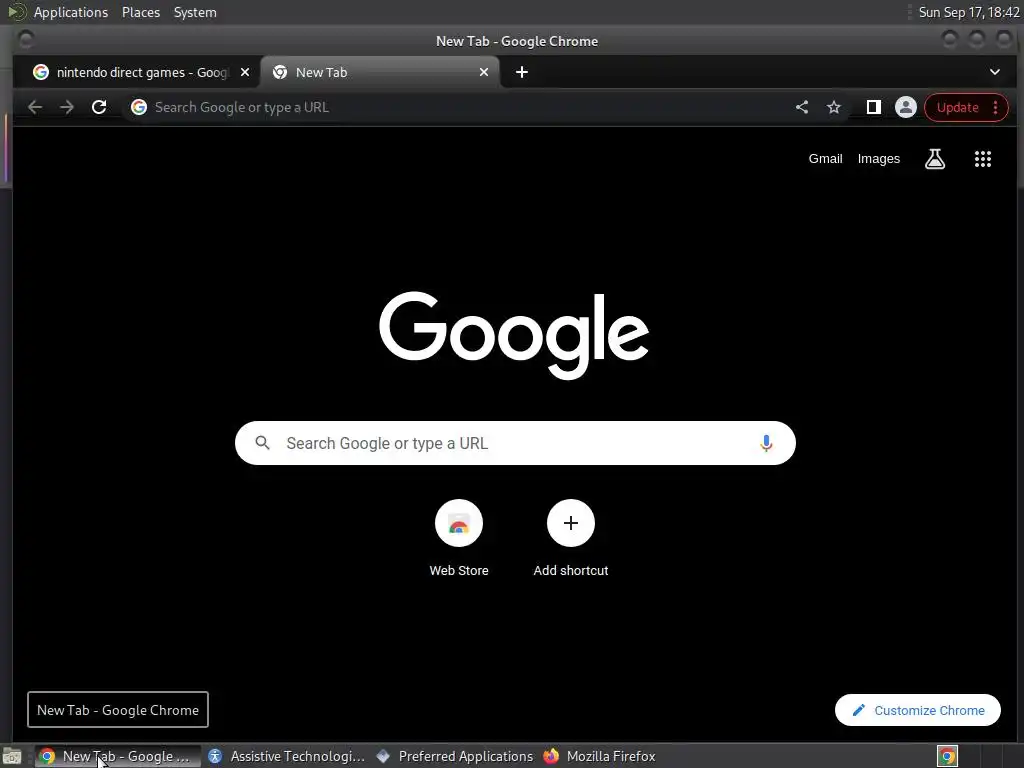Open Chrome menu three-dot icon
Image resolution: width=1024 pixels, height=768 pixels.
click(x=995, y=107)
